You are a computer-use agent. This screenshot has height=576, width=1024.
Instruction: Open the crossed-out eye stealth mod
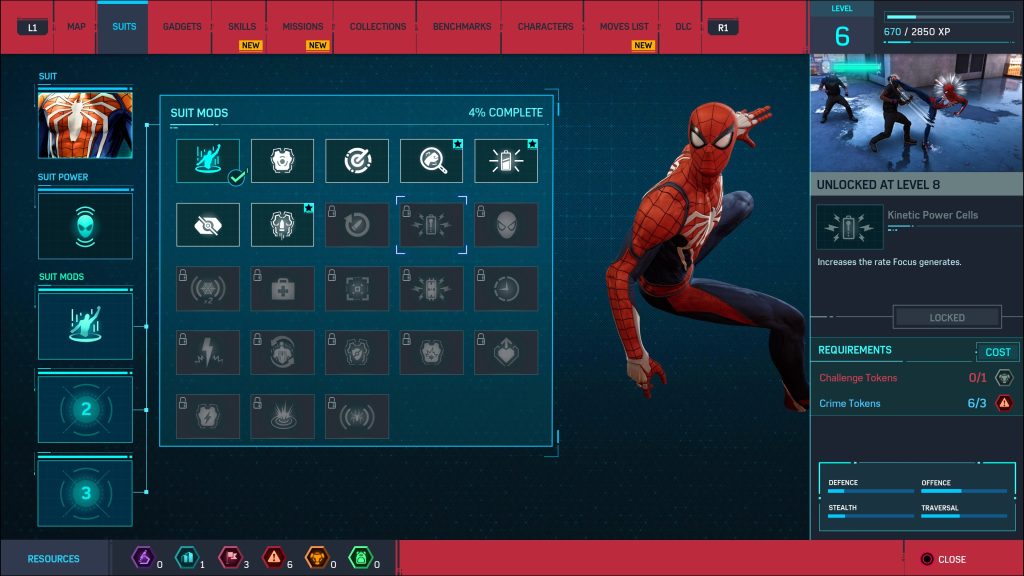click(x=207, y=225)
